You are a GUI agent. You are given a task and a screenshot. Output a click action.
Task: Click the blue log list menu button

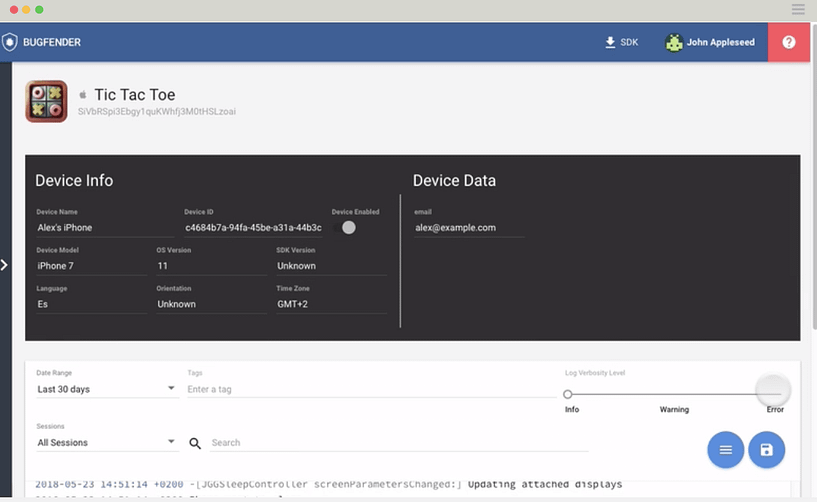pos(725,449)
